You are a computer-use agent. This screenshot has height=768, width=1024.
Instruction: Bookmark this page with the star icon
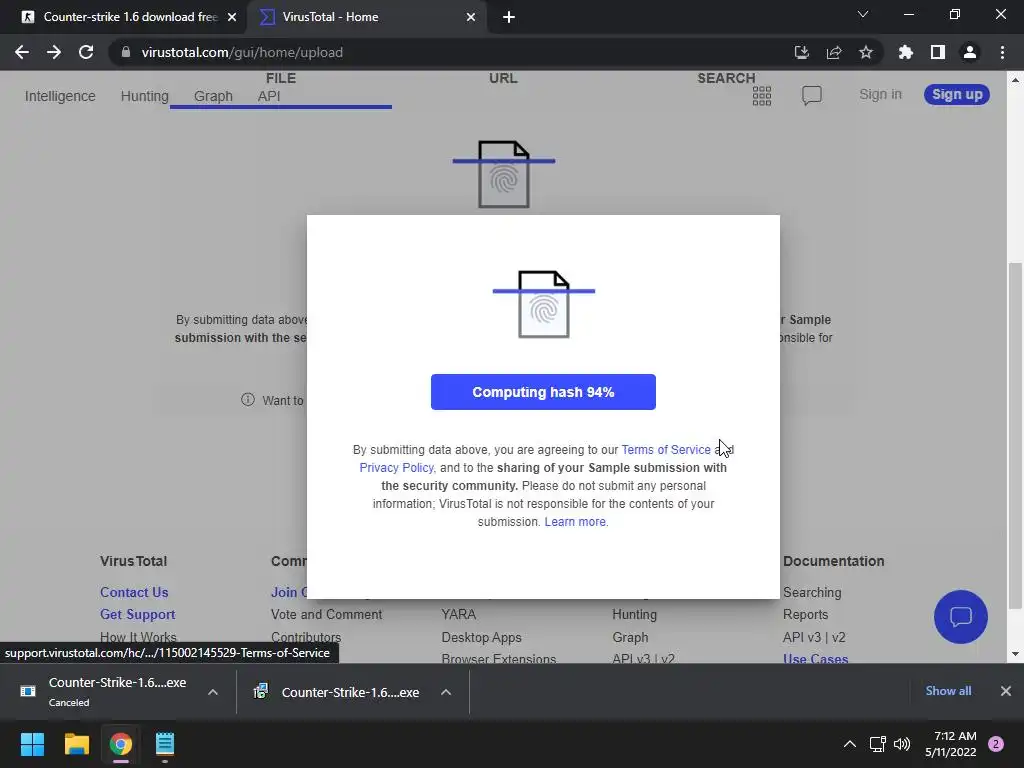tap(865, 52)
